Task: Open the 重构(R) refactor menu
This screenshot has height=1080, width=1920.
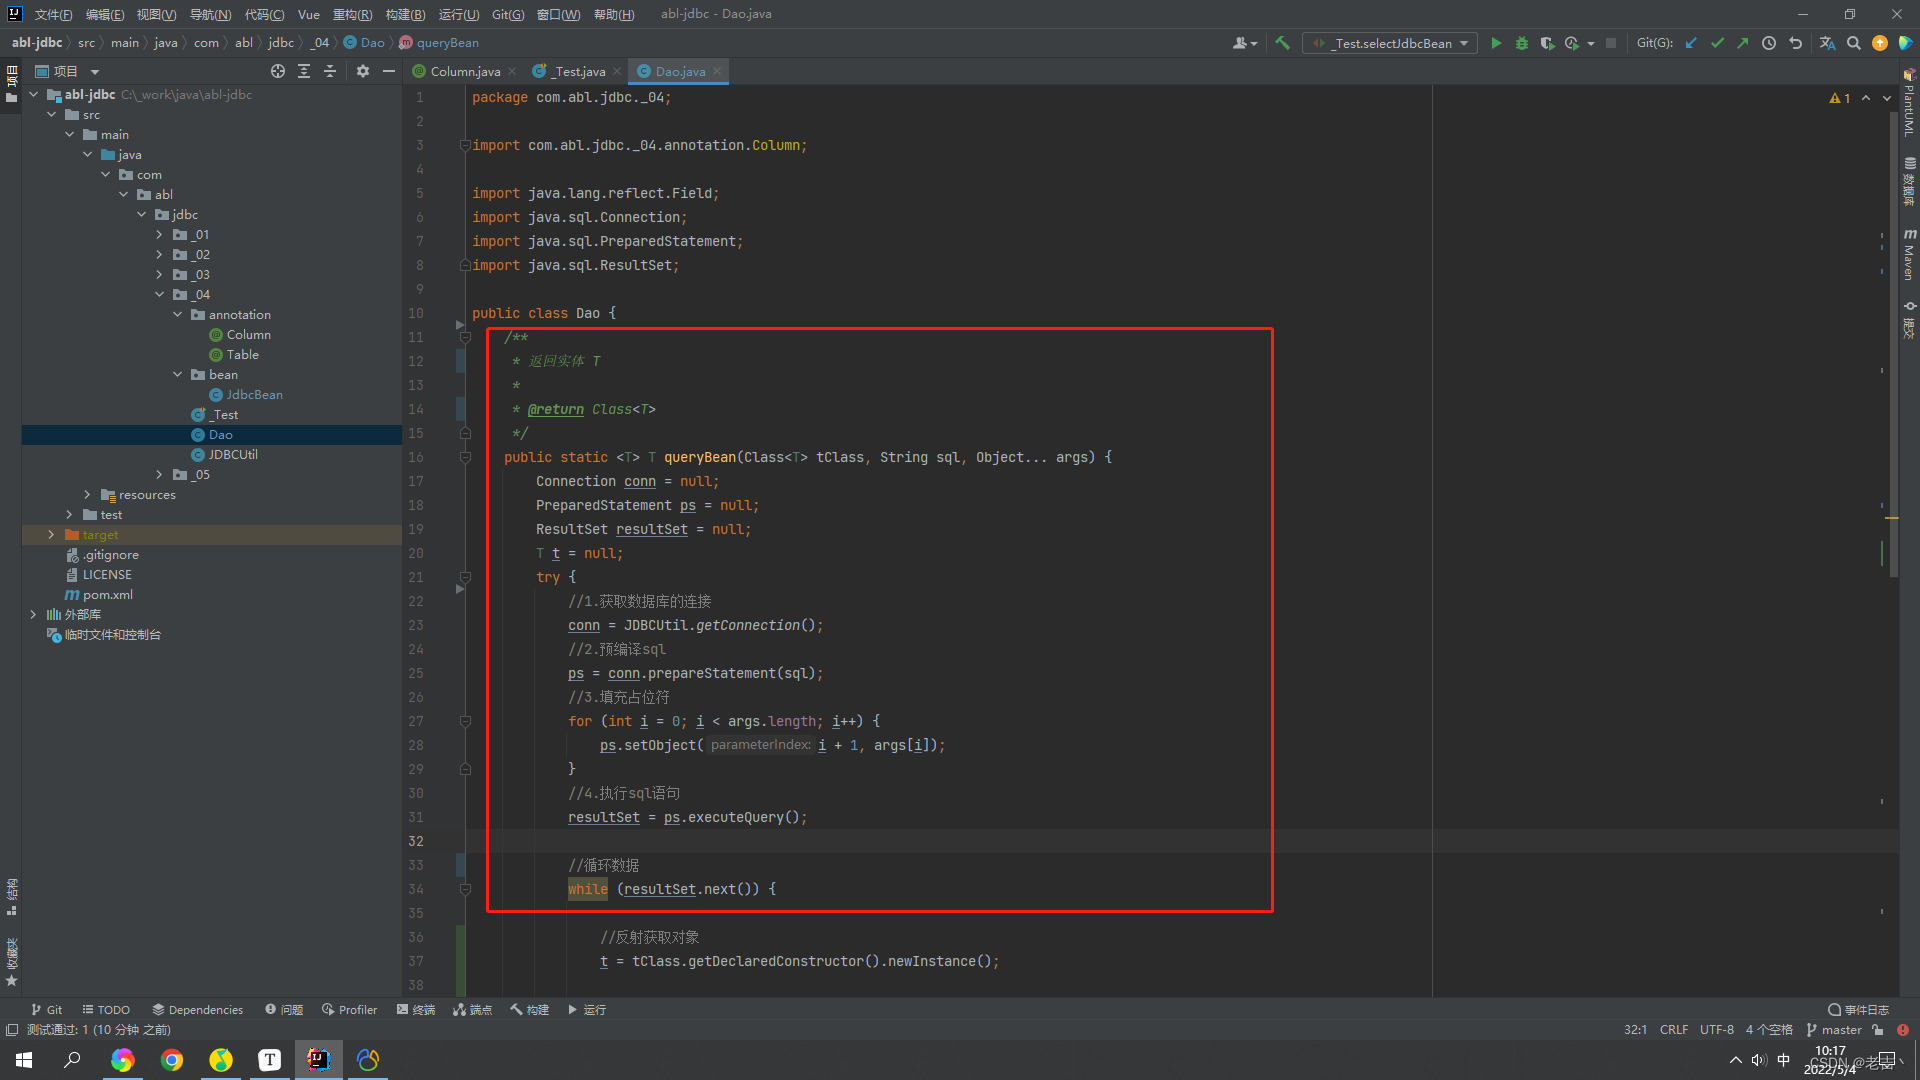Action: 352,14
